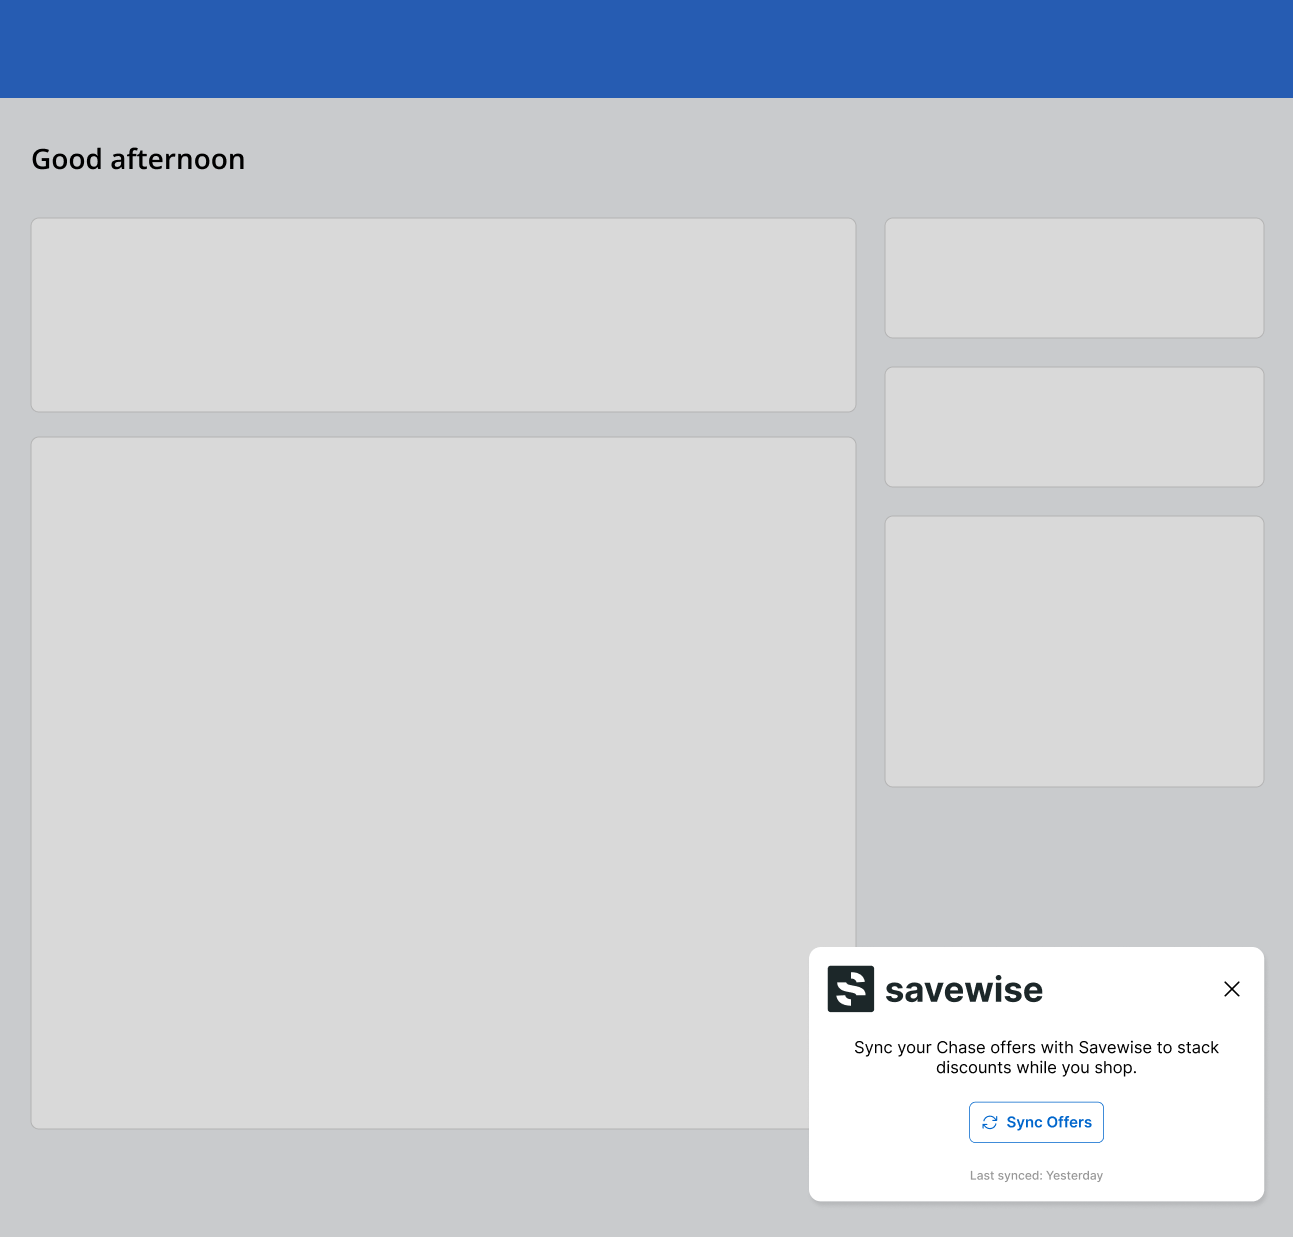
Task: Click the savewise wordmark text
Action: pos(963,990)
